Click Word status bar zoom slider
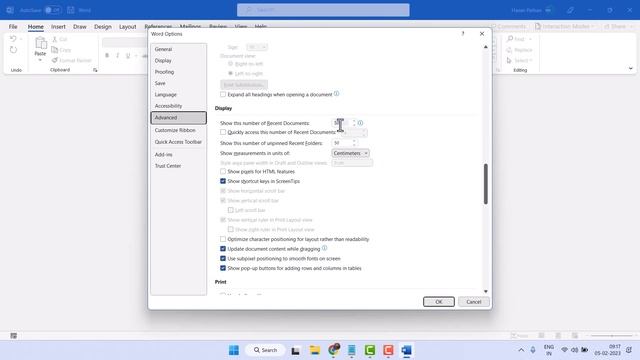The height and width of the screenshot is (360, 640). [x=611, y=336]
